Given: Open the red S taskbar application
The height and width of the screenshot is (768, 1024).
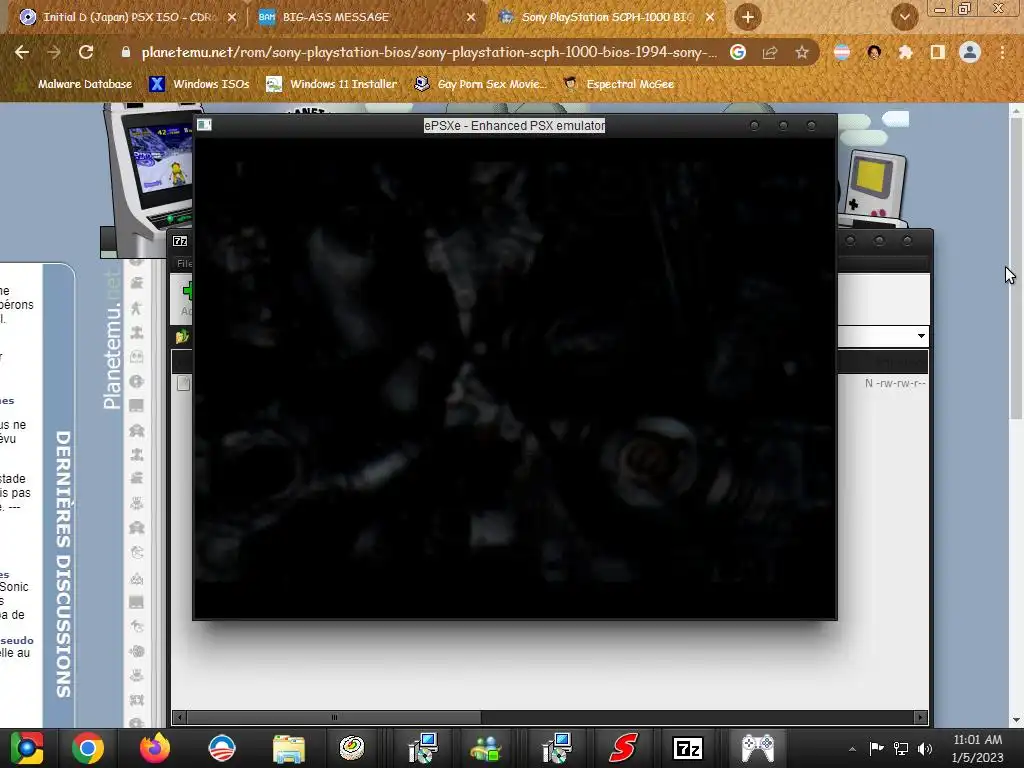Looking at the screenshot, I should click(624, 748).
